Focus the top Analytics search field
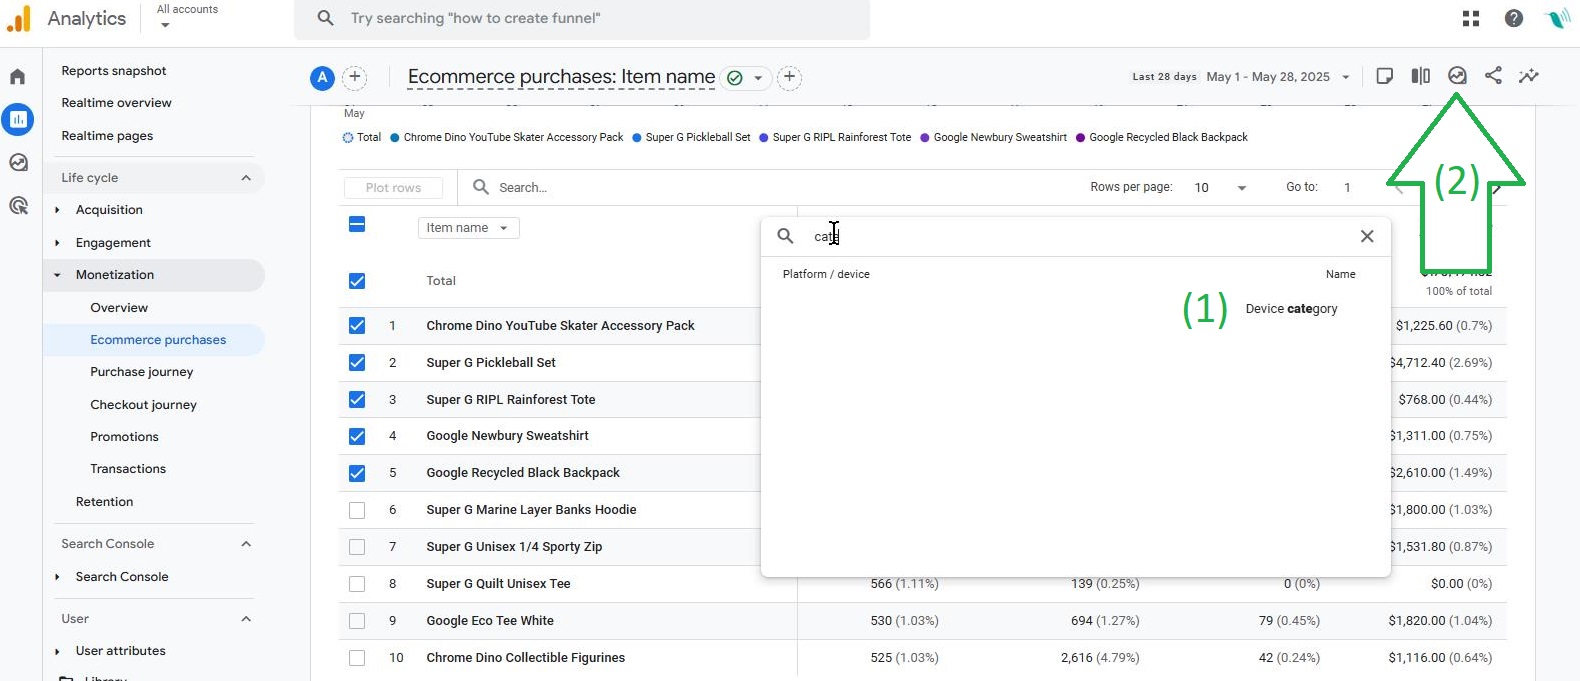This screenshot has height=681, width=1580. click(x=582, y=19)
